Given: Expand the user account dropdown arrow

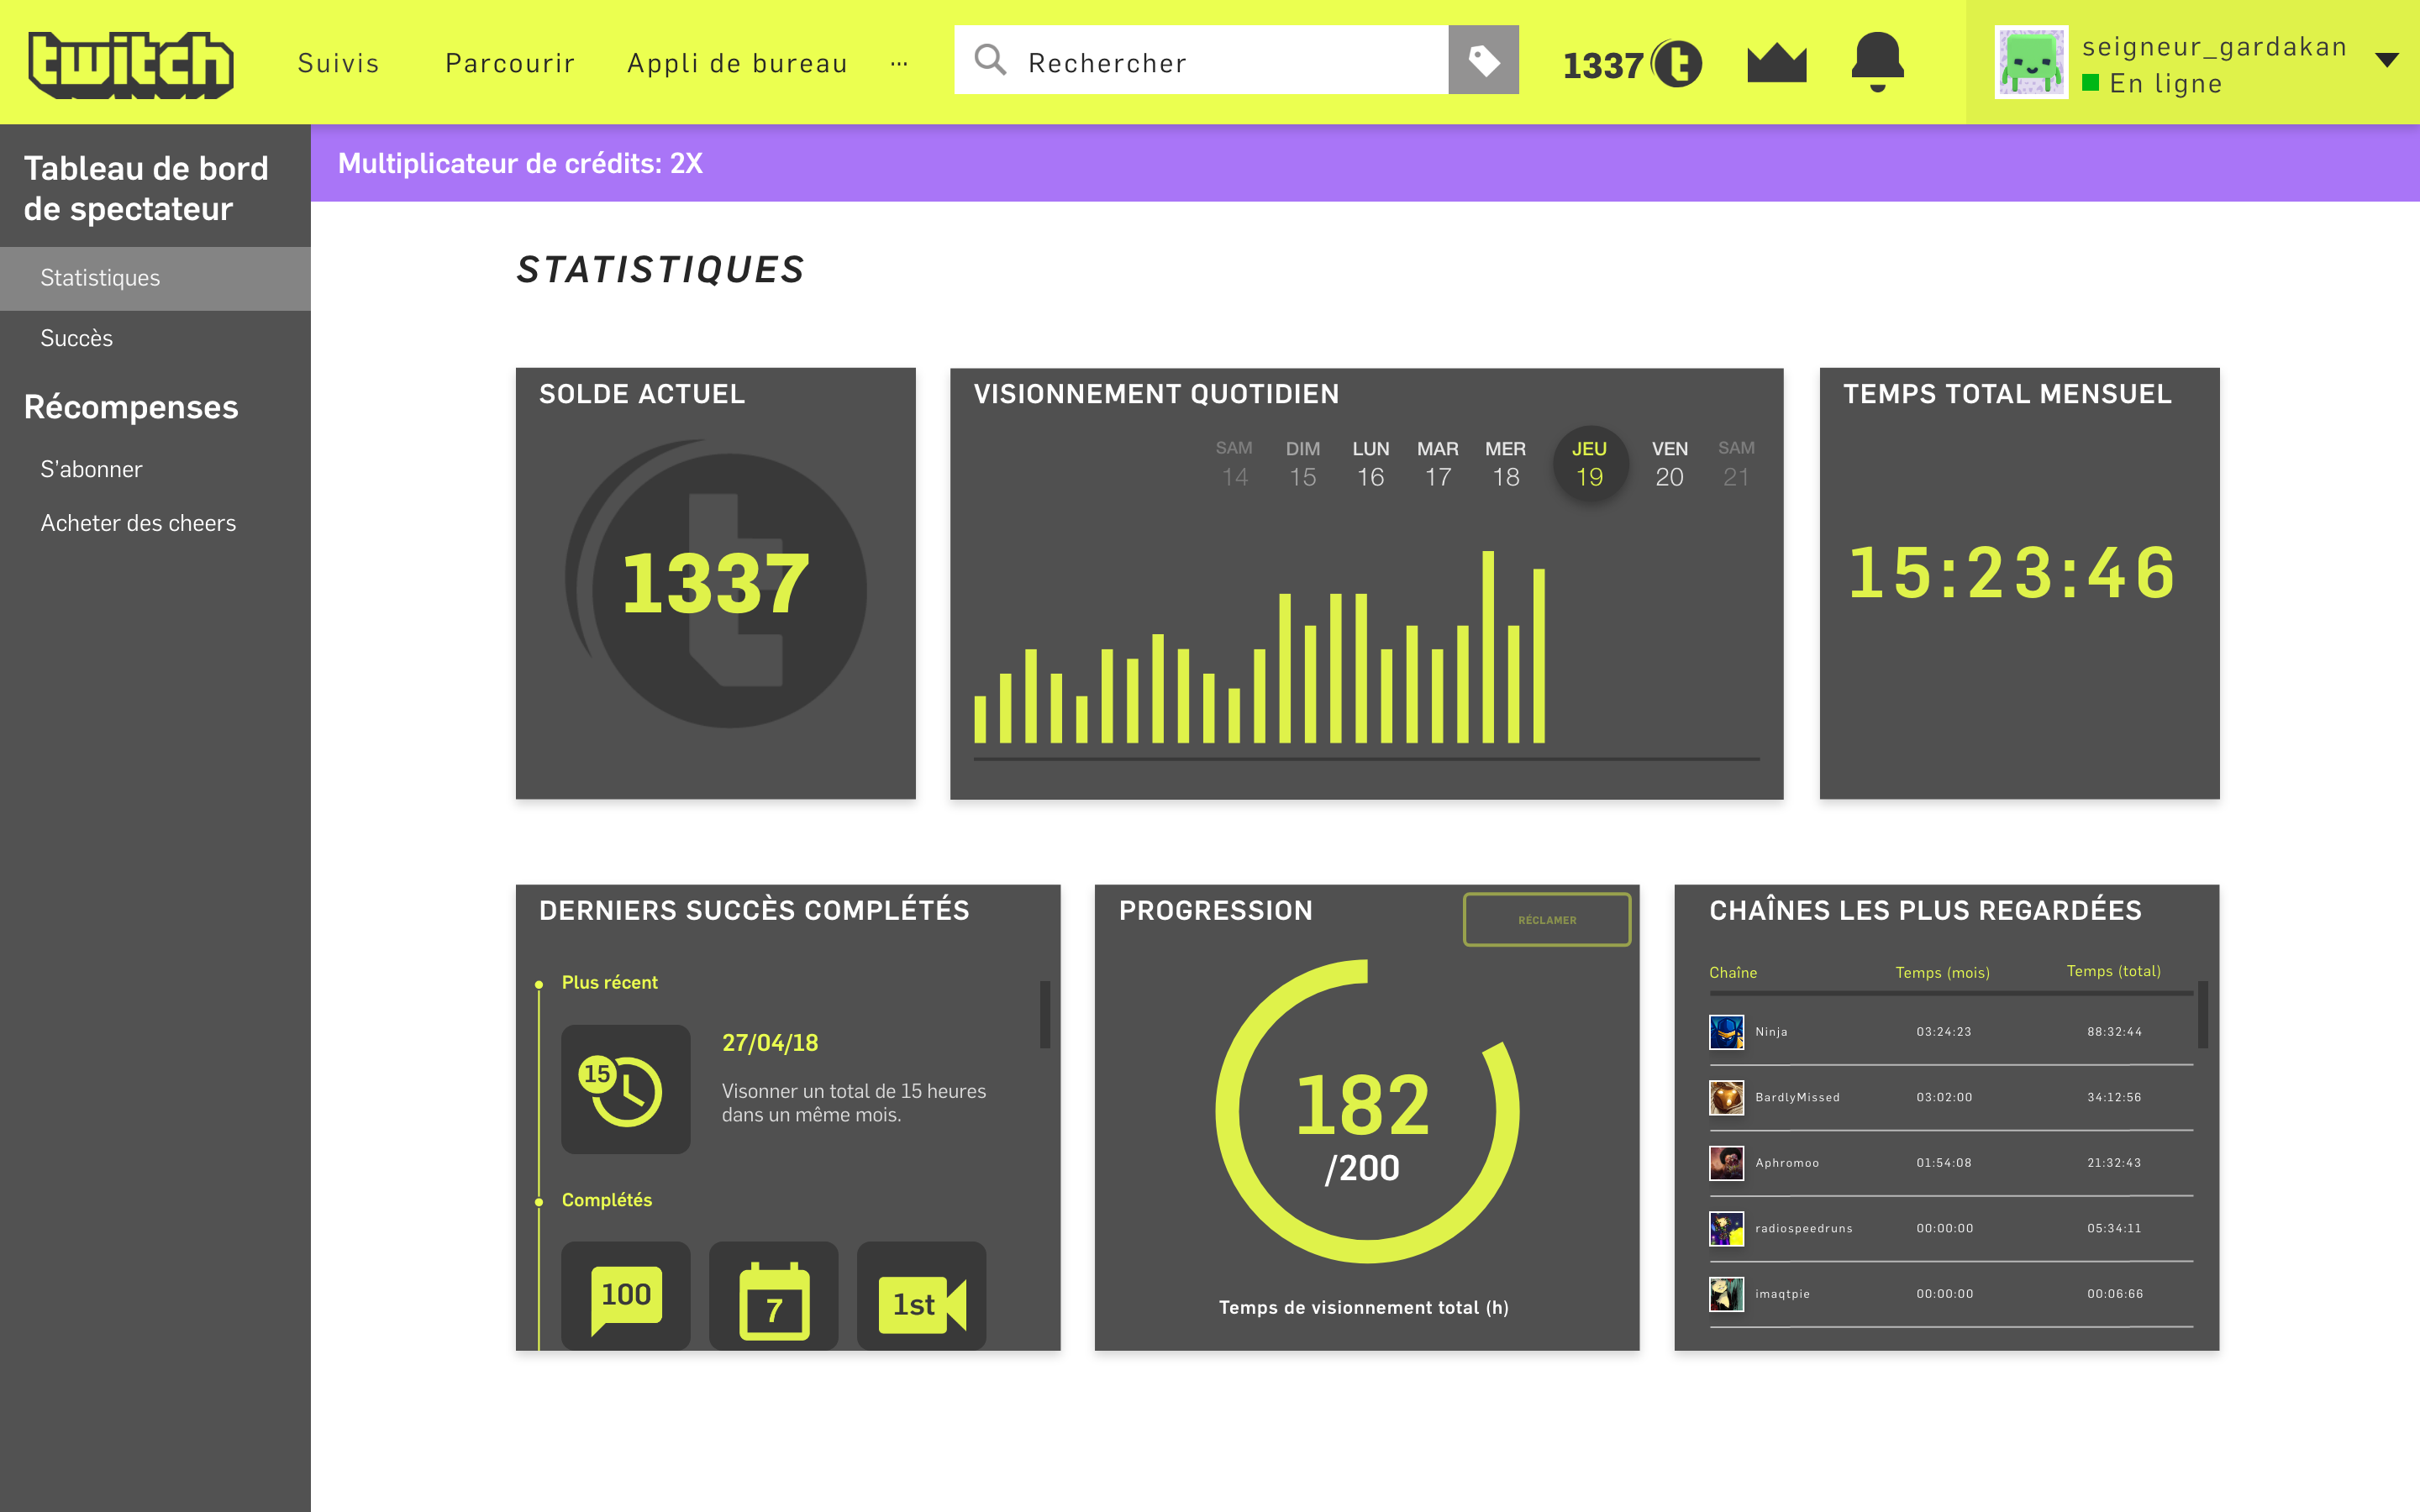Looking at the screenshot, I should (x=2387, y=60).
